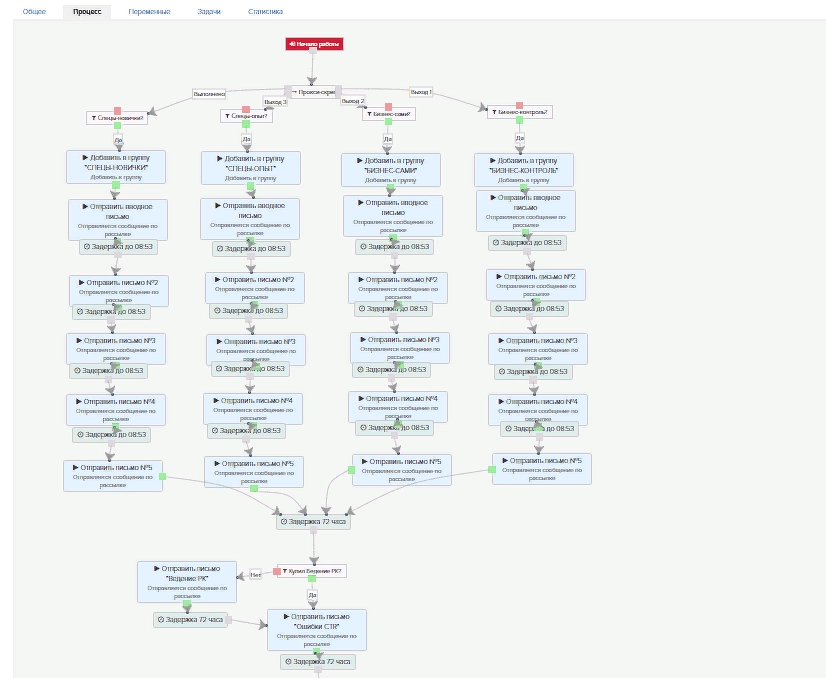Click green connector right of leftmost письмо №5
The width and height of the screenshot is (826, 678).
(162, 476)
